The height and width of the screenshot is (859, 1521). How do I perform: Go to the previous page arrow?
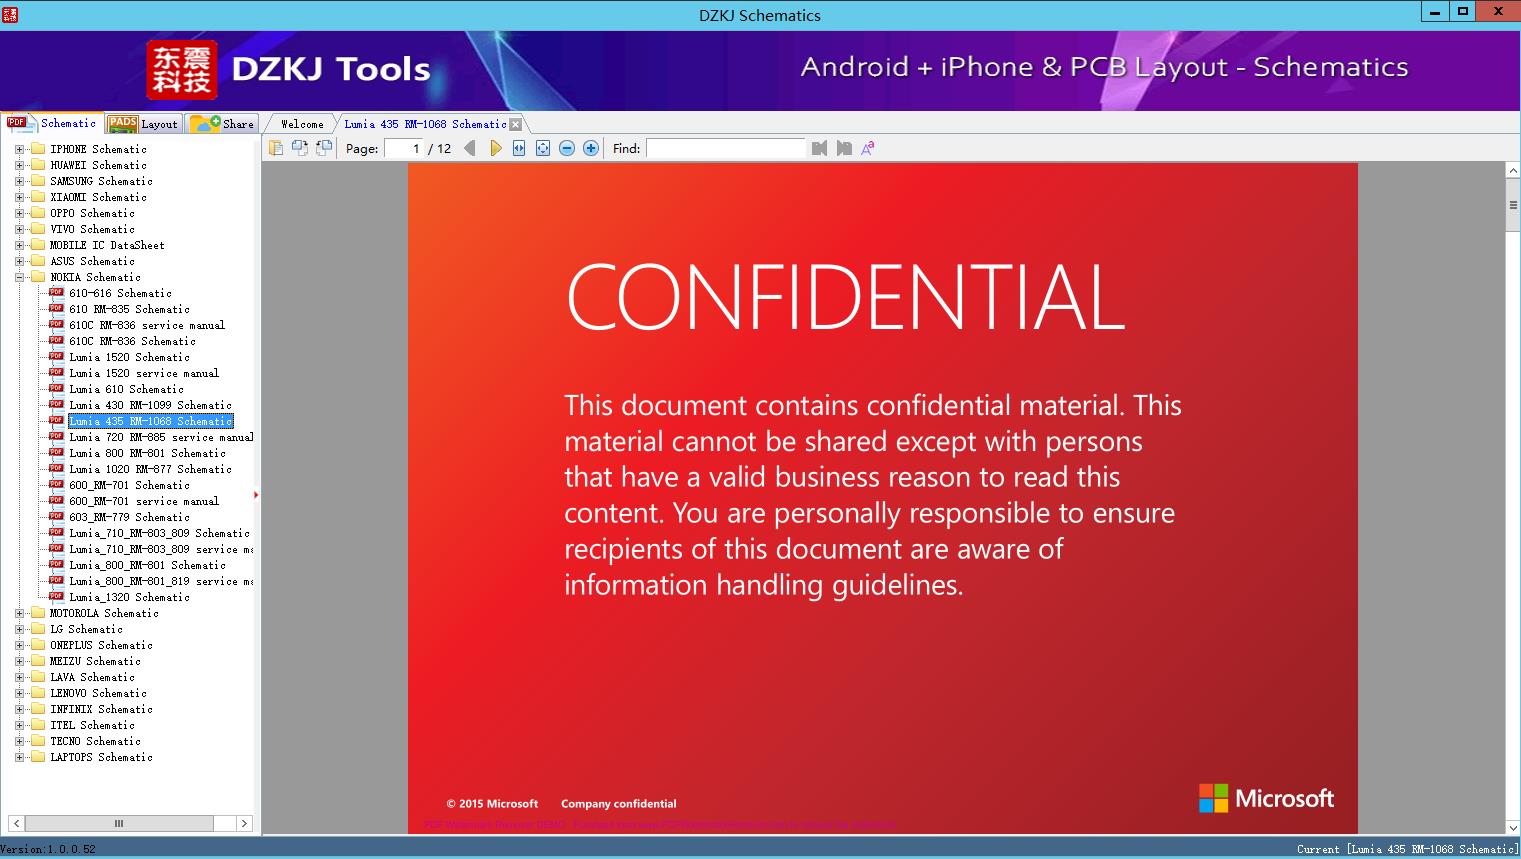tap(470, 148)
